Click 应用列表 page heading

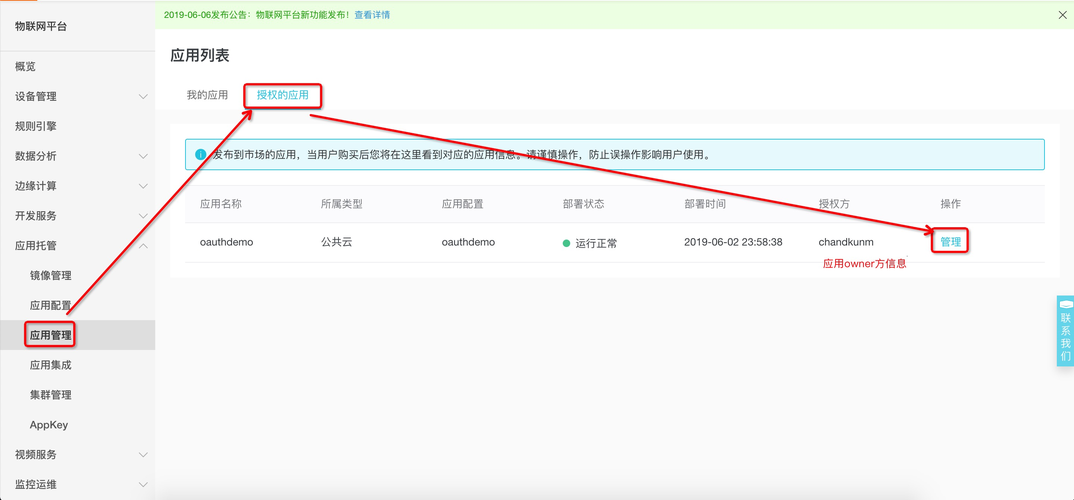coord(200,56)
